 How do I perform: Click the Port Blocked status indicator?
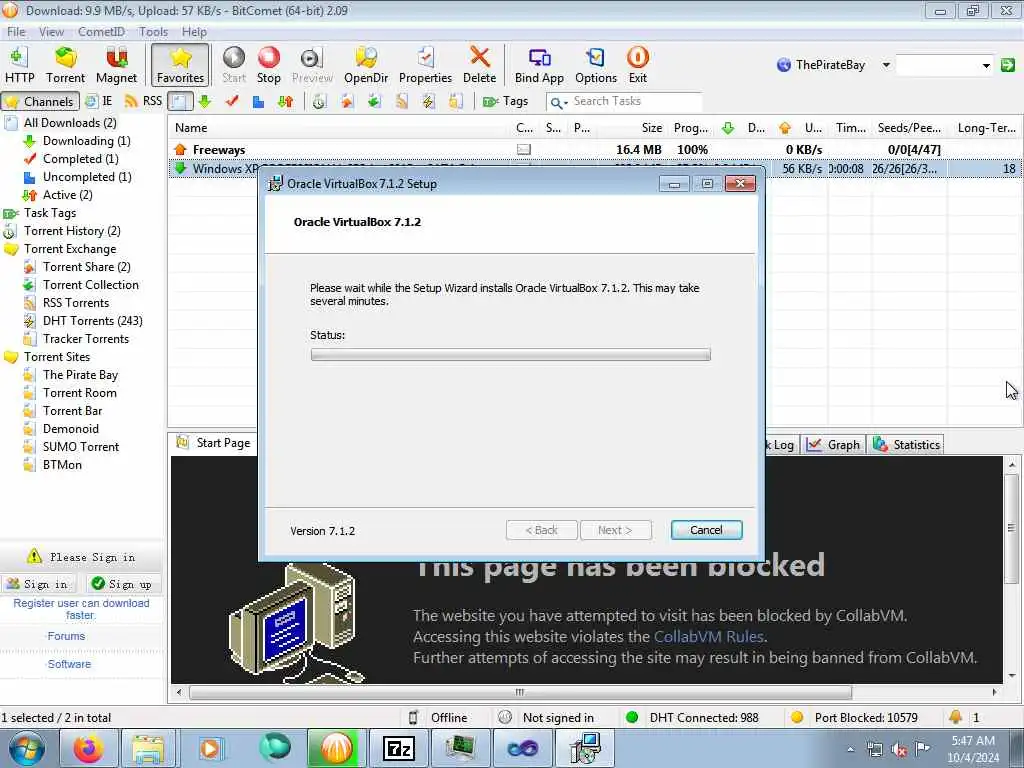854,718
